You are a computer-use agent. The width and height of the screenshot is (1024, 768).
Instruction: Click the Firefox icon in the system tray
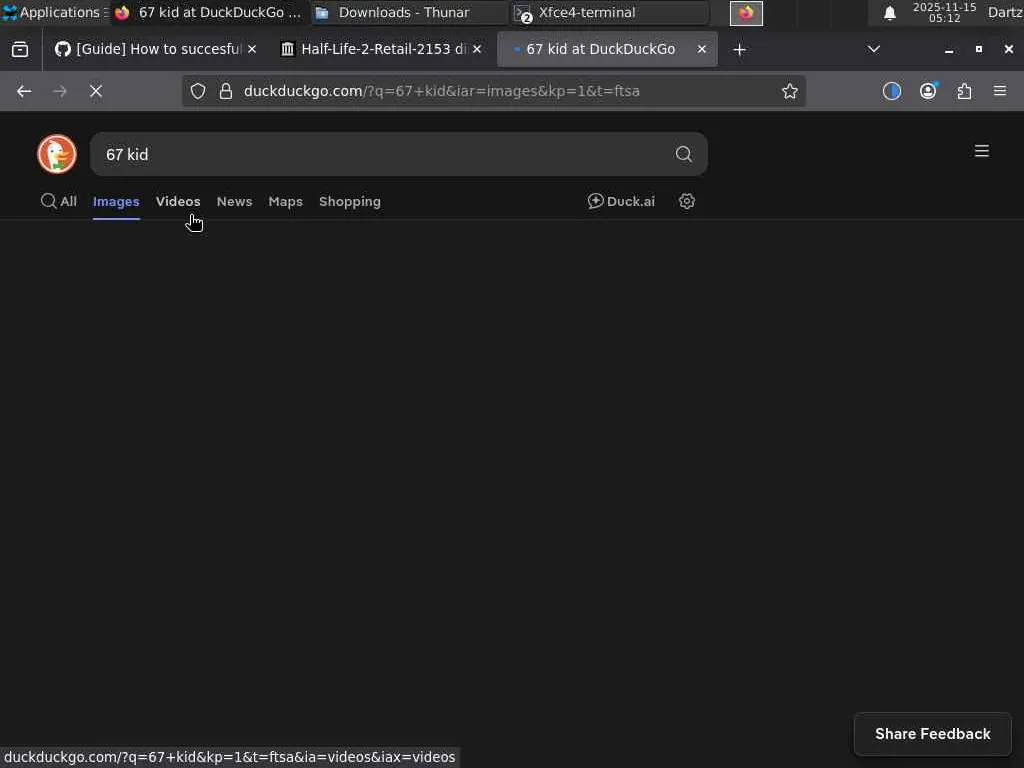(x=746, y=12)
